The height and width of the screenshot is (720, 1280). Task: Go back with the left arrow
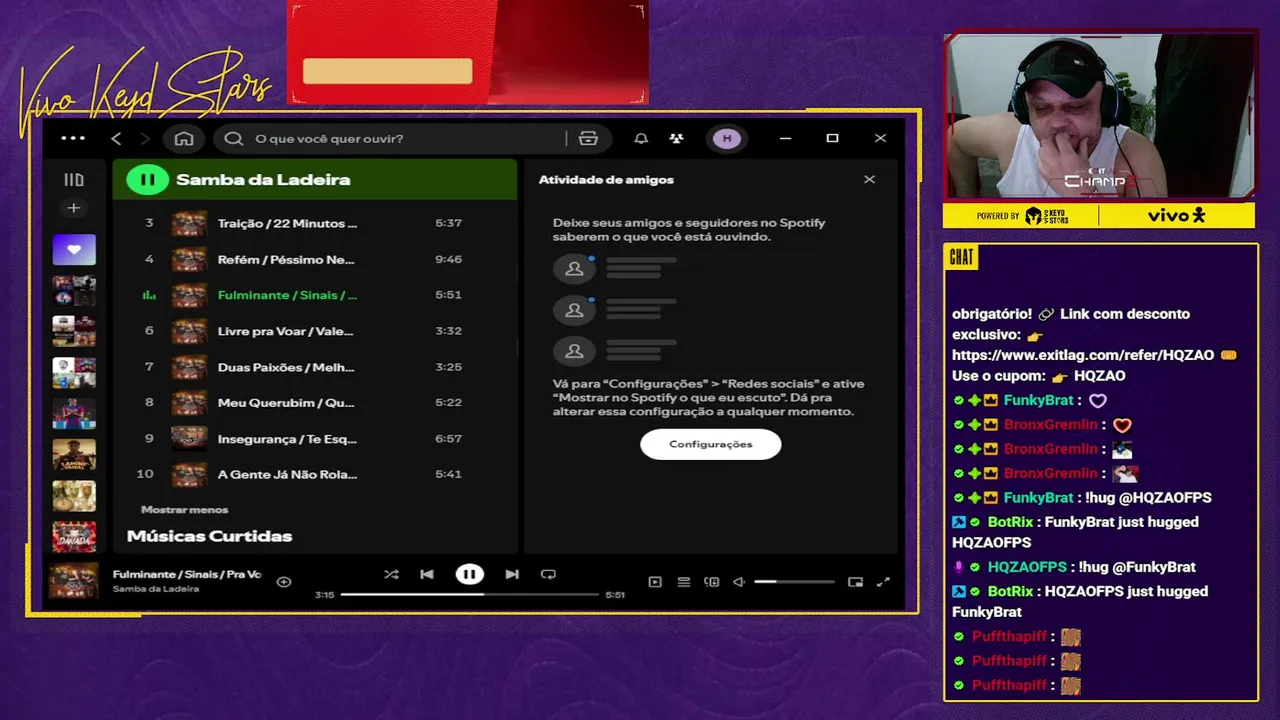(116, 139)
